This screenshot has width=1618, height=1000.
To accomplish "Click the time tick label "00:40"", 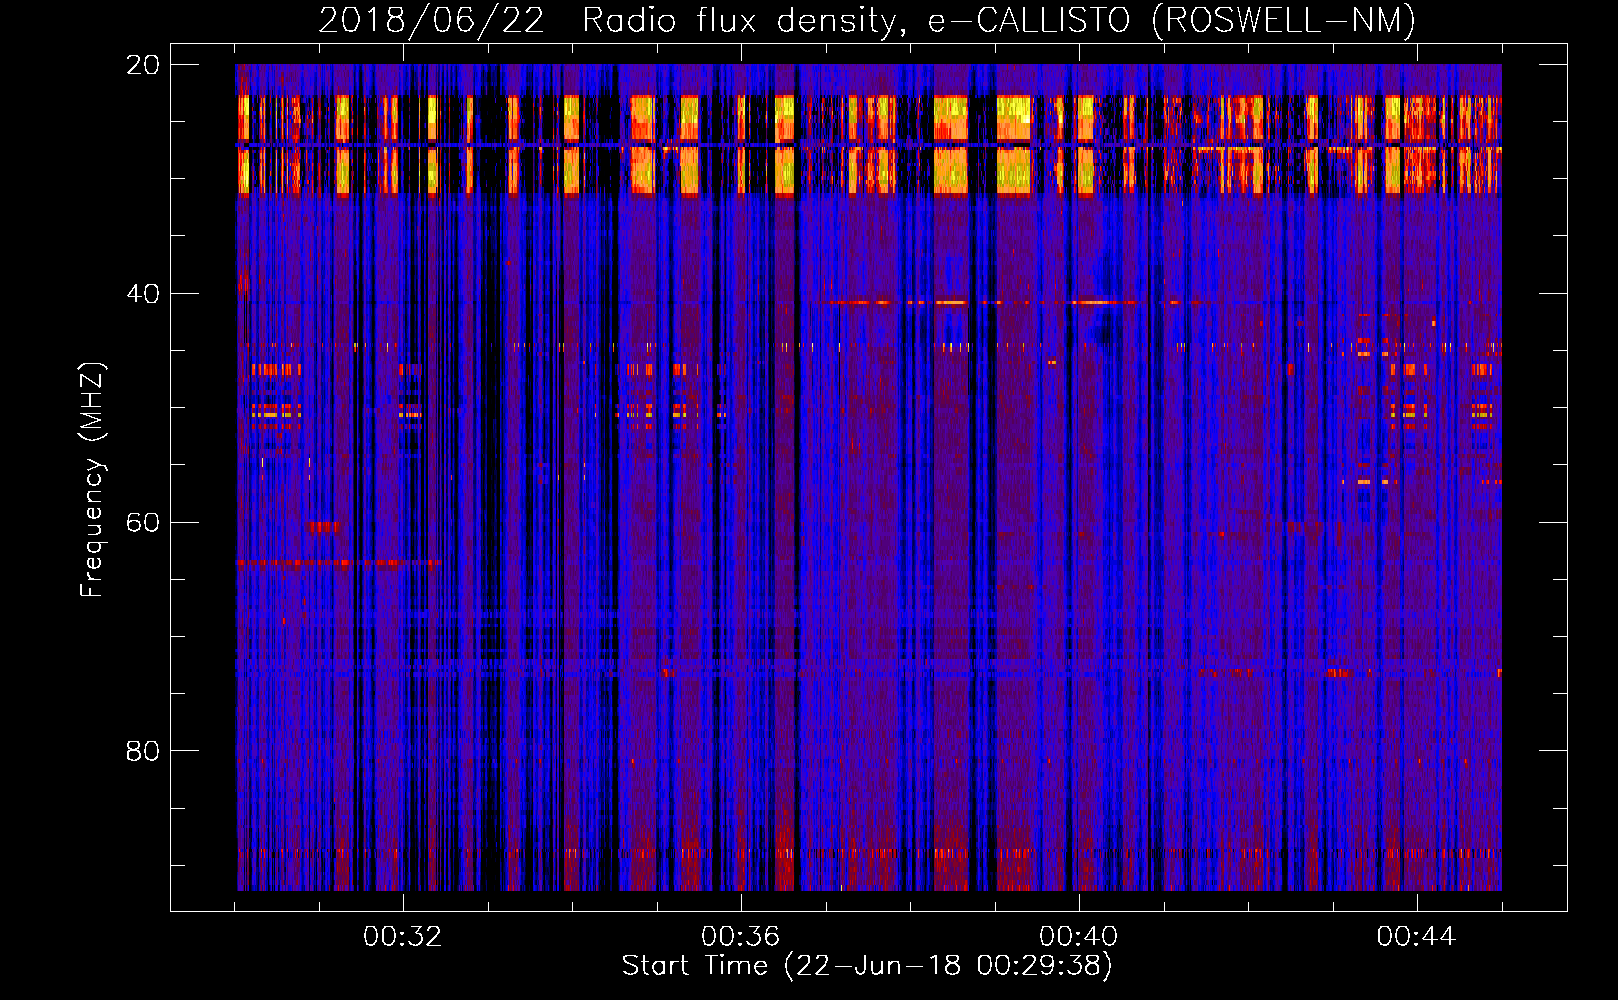I will point(1078,937).
